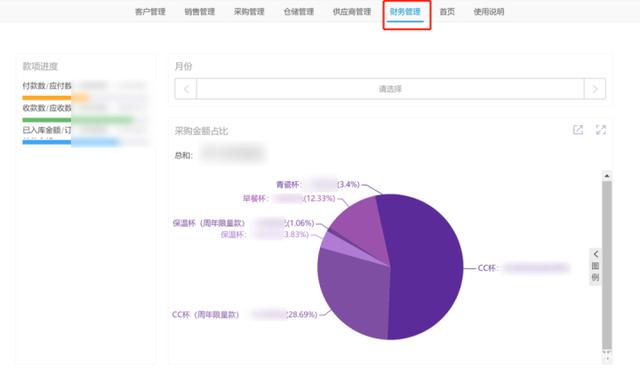Click the highlighted 财务管理 tab
Image resolution: width=640 pixels, height=374 pixels.
pos(405,12)
